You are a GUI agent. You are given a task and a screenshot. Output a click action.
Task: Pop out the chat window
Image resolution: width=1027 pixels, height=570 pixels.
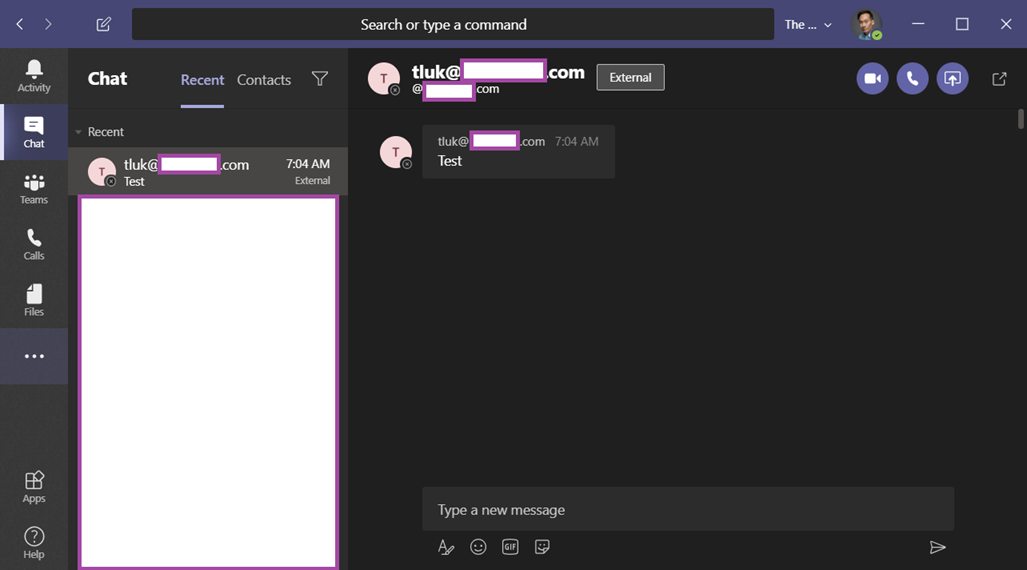click(x=999, y=79)
